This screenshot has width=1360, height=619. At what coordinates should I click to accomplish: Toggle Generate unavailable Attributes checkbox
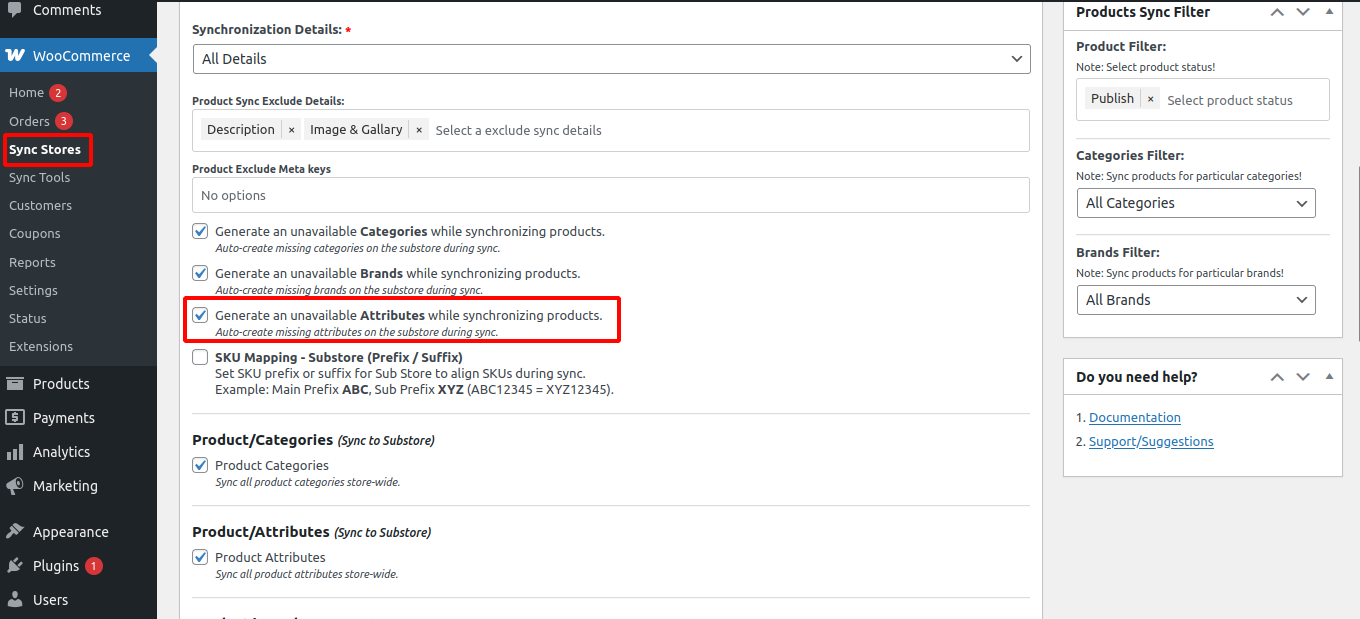tap(200, 315)
